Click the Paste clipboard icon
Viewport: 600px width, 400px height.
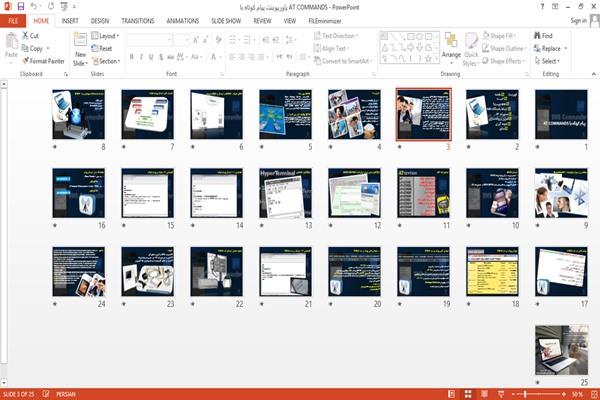point(11,41)
